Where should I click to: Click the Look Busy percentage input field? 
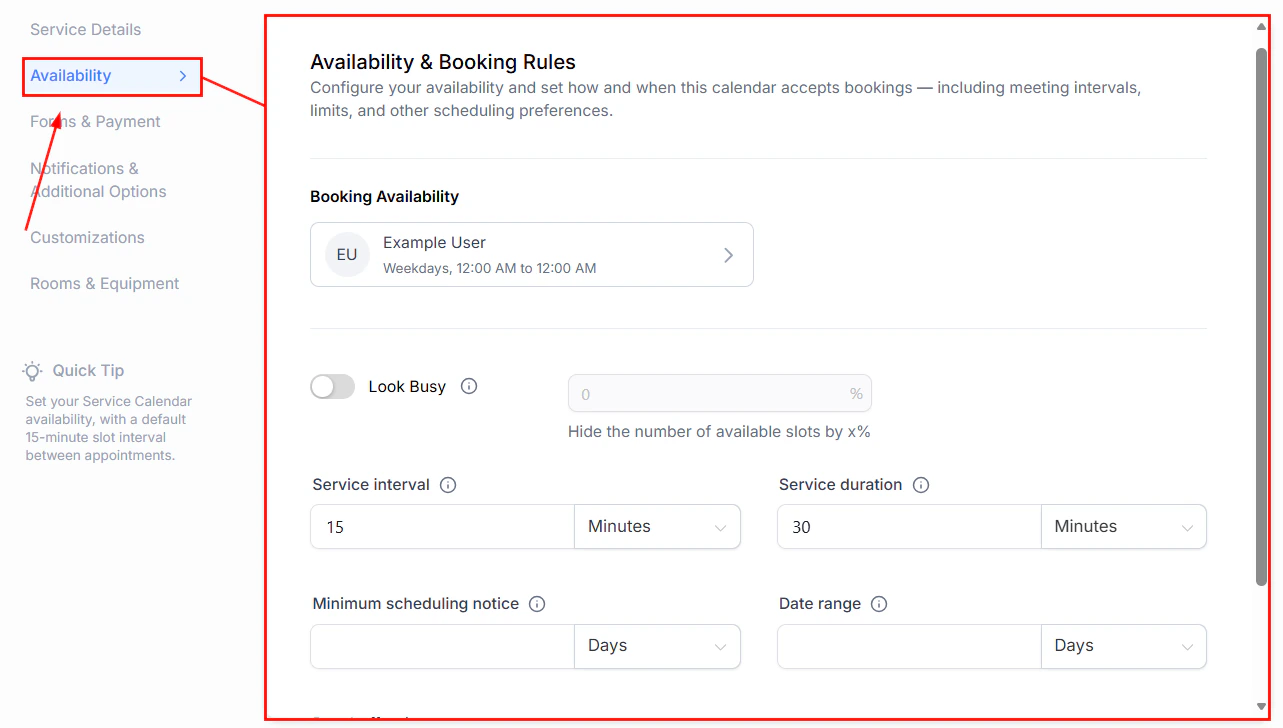720,393
